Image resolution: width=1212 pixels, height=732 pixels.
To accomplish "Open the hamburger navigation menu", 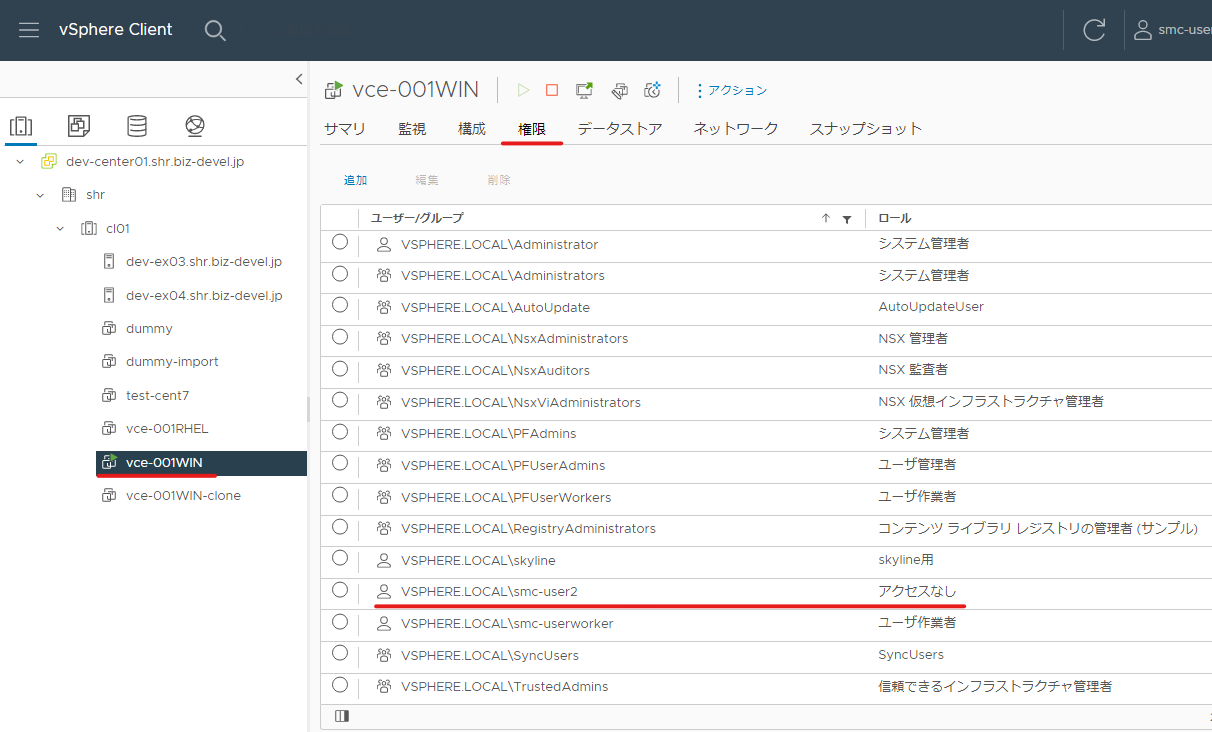I will tap(29, 30).
